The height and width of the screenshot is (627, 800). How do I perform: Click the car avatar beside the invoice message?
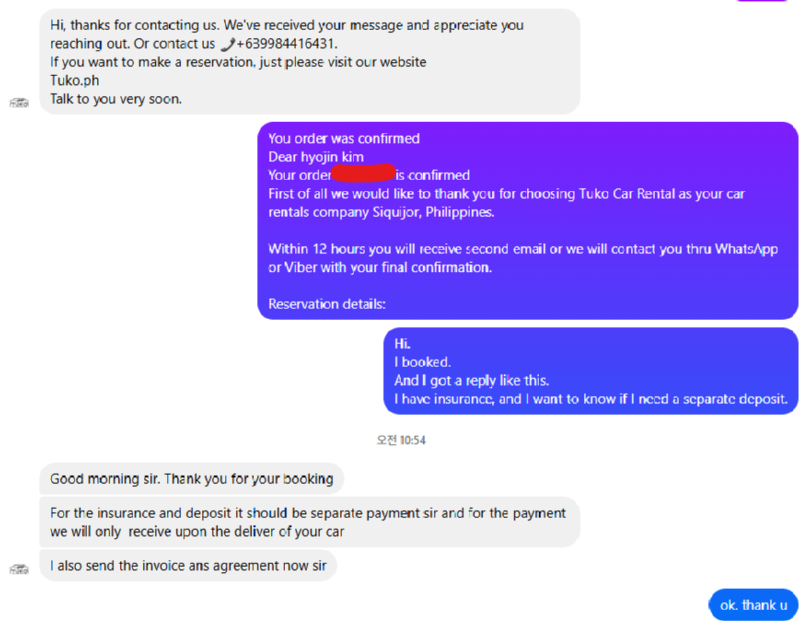tap(19, 569)
